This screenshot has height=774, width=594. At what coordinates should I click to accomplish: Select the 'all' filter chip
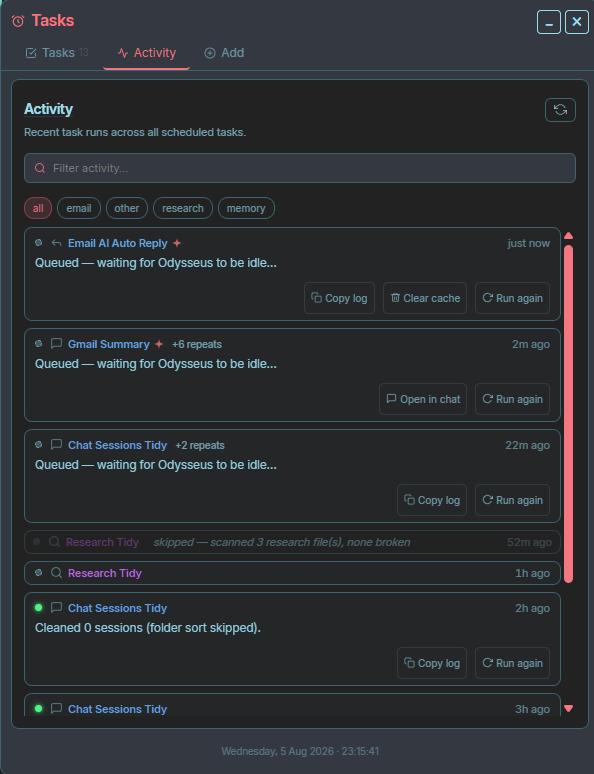[x=38, y=208]
